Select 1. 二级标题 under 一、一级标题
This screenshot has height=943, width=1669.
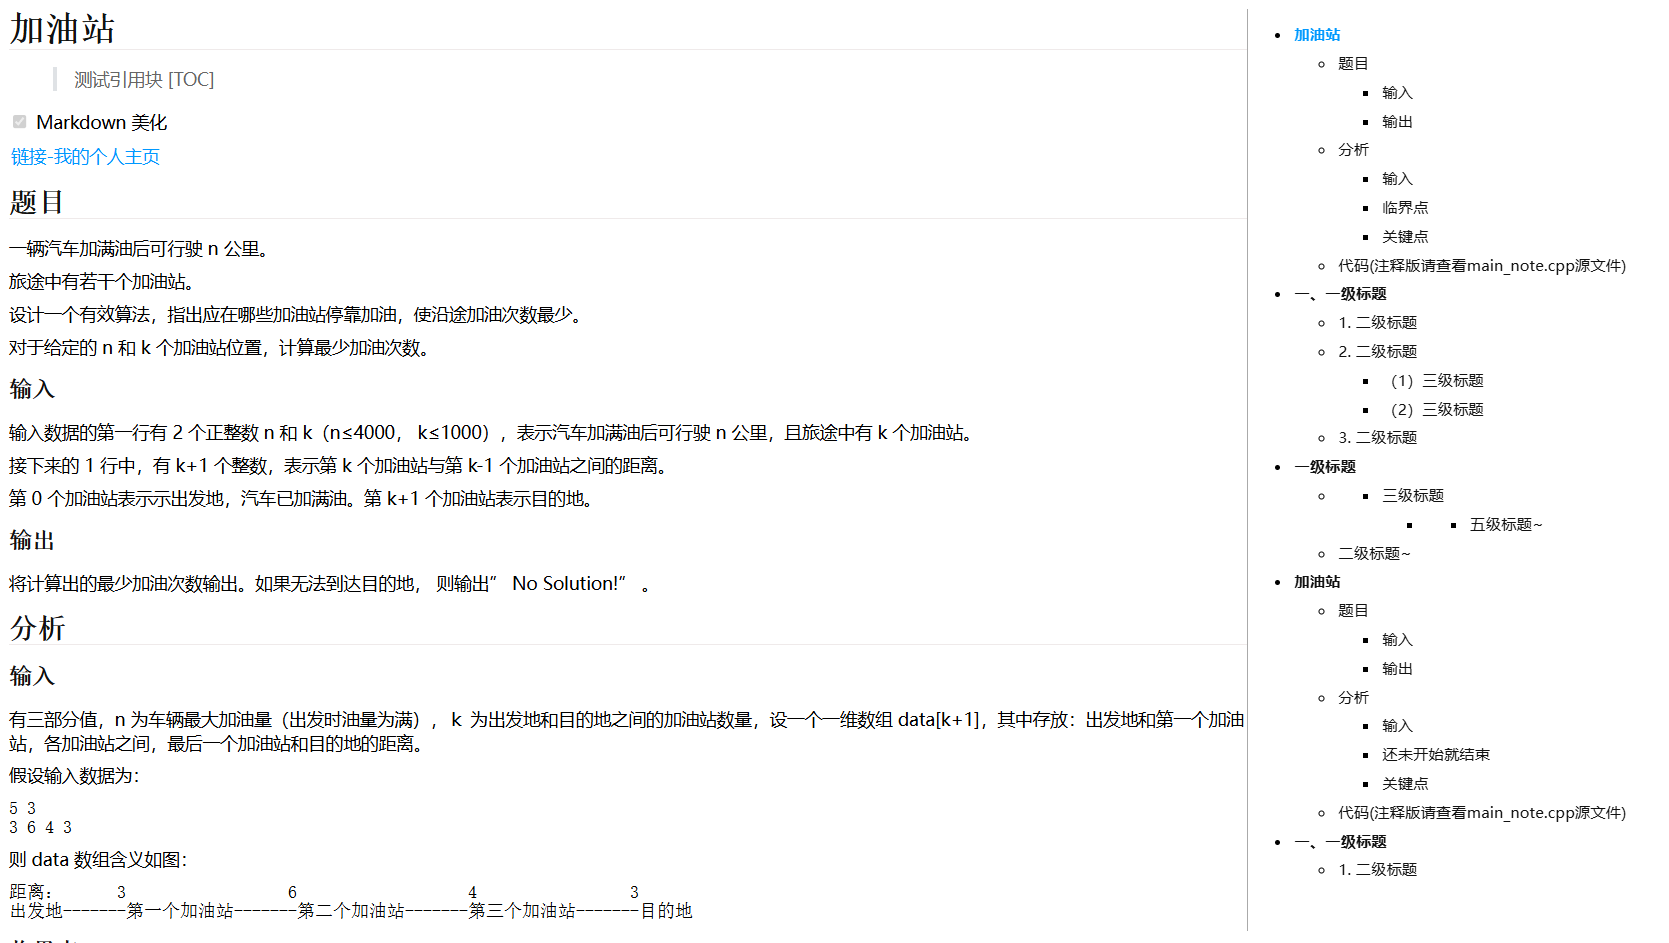coord(1377,322)
